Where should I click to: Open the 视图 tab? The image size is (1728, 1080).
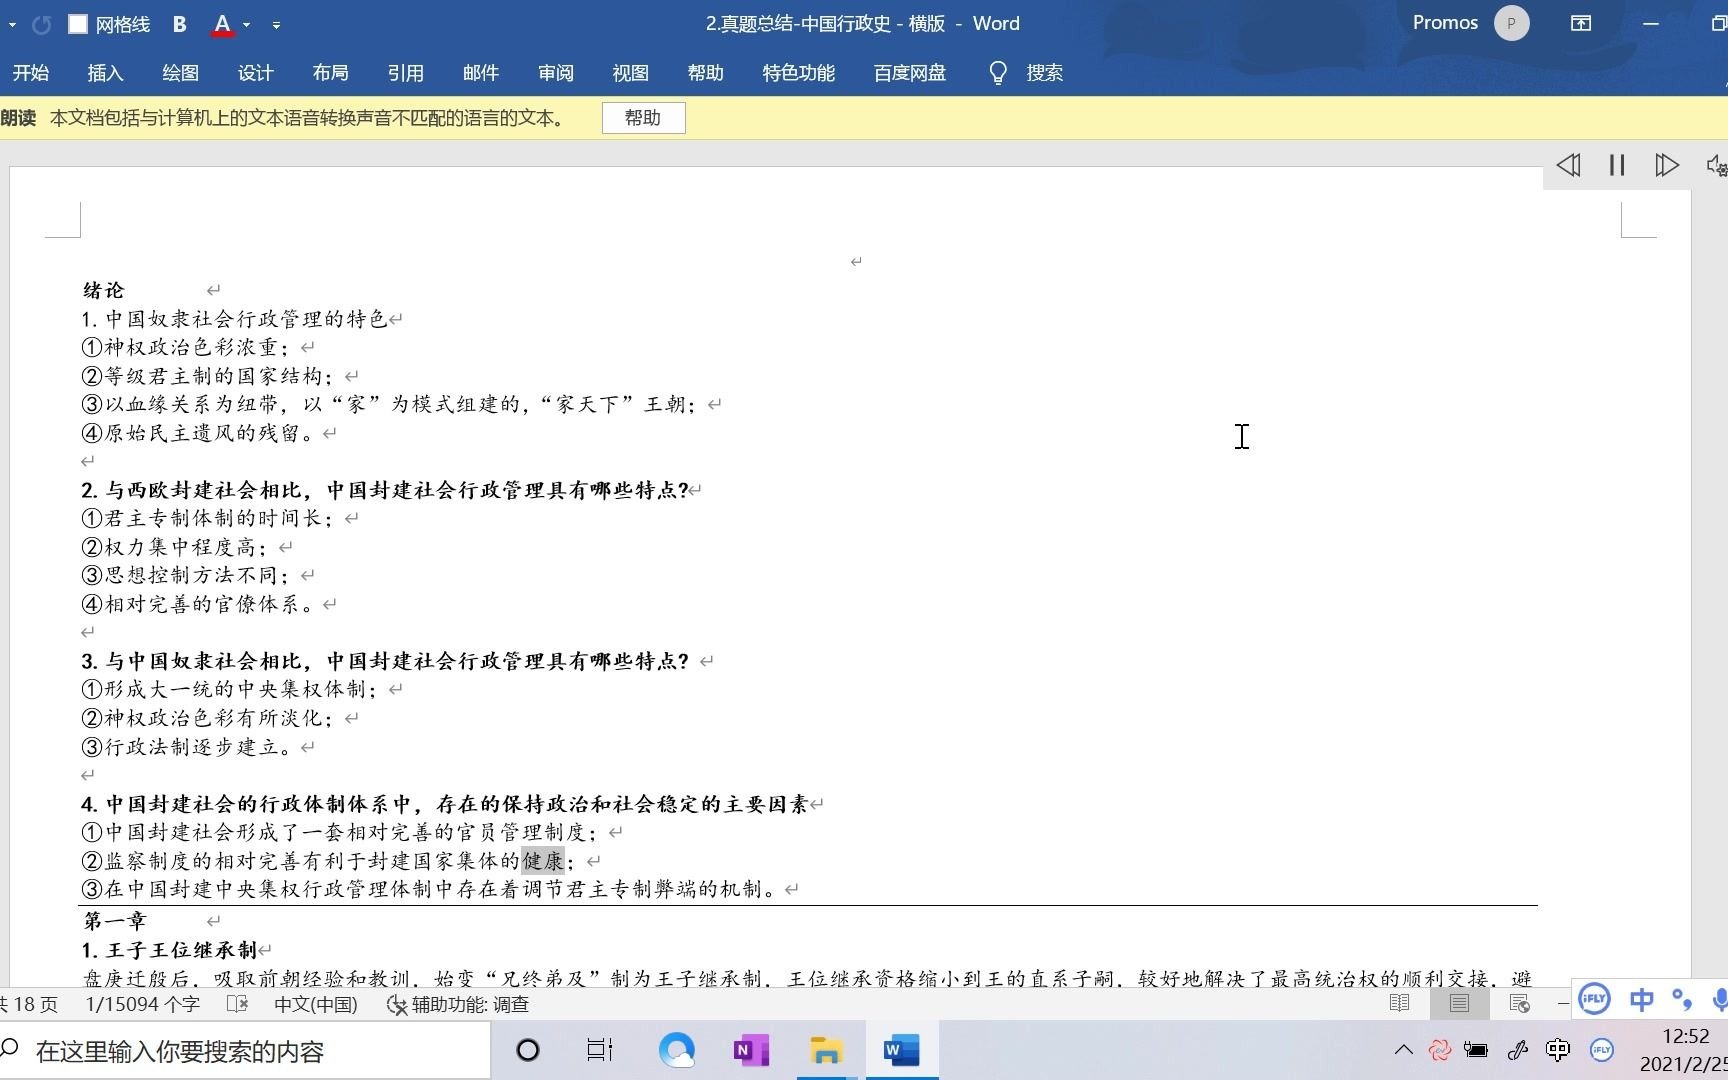(x=630, y=73)
